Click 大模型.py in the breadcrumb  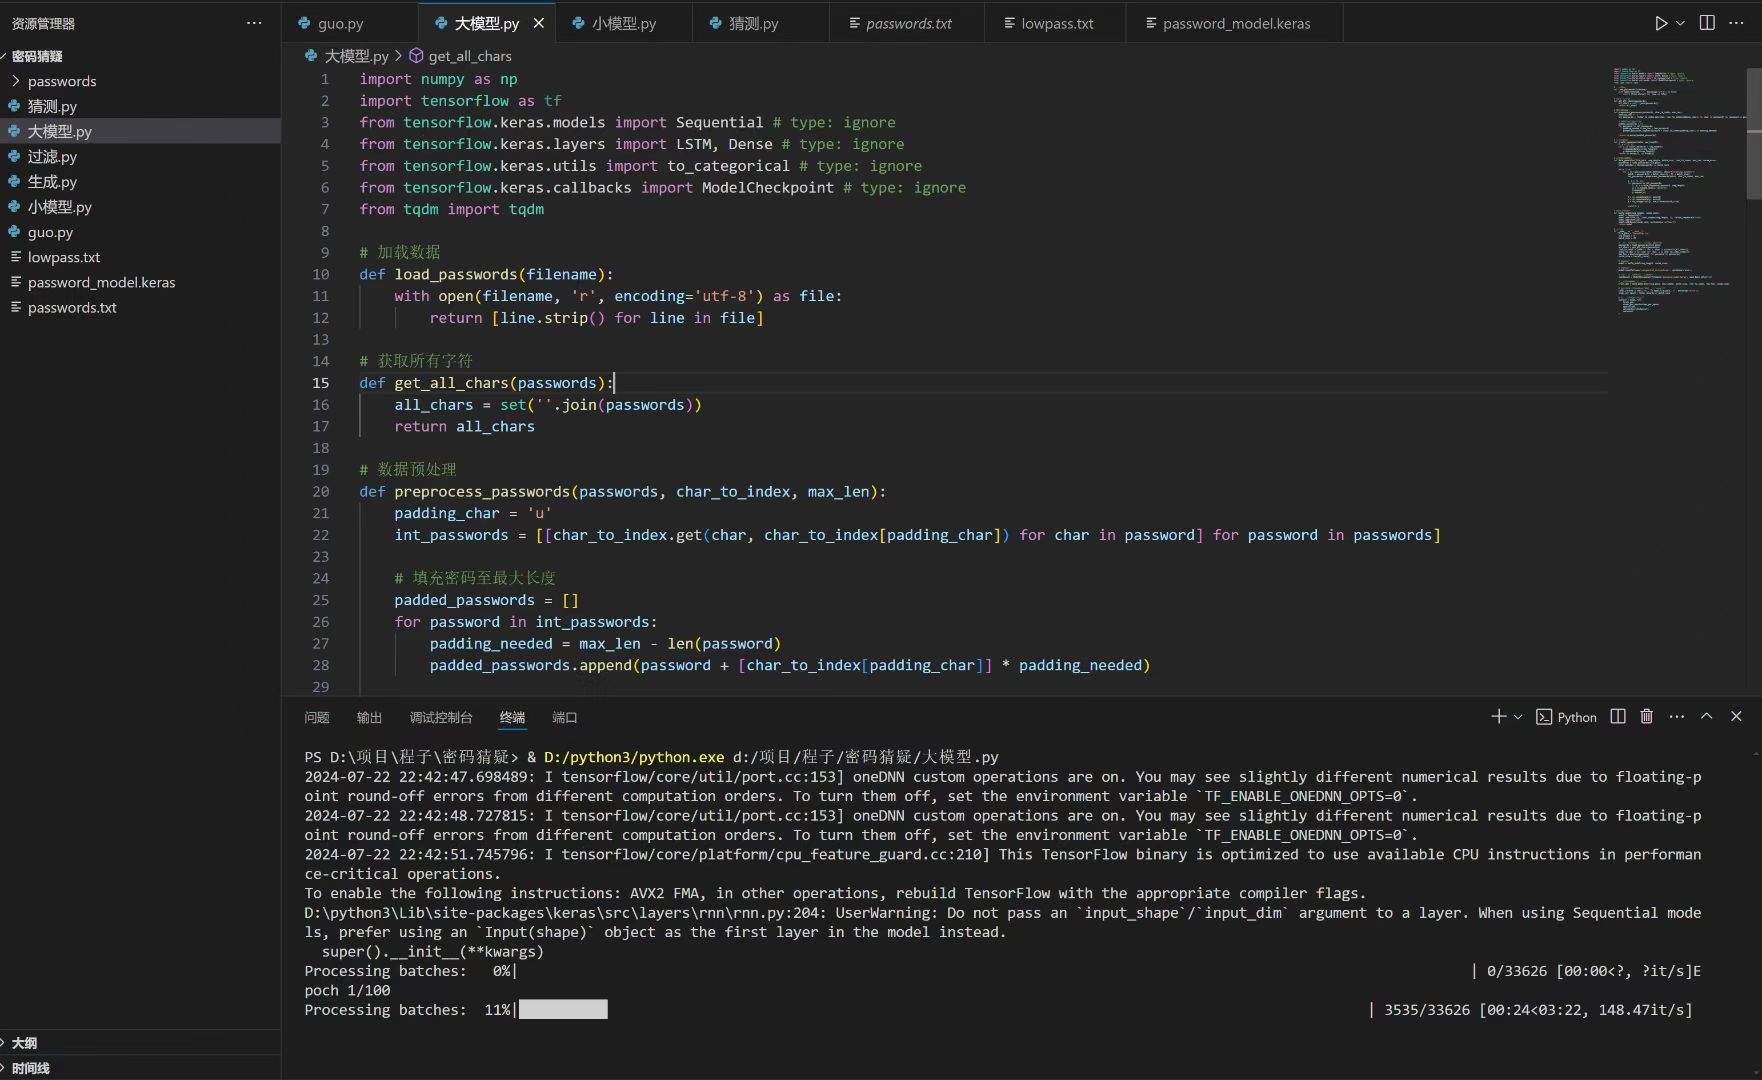(x=356, y=56)
